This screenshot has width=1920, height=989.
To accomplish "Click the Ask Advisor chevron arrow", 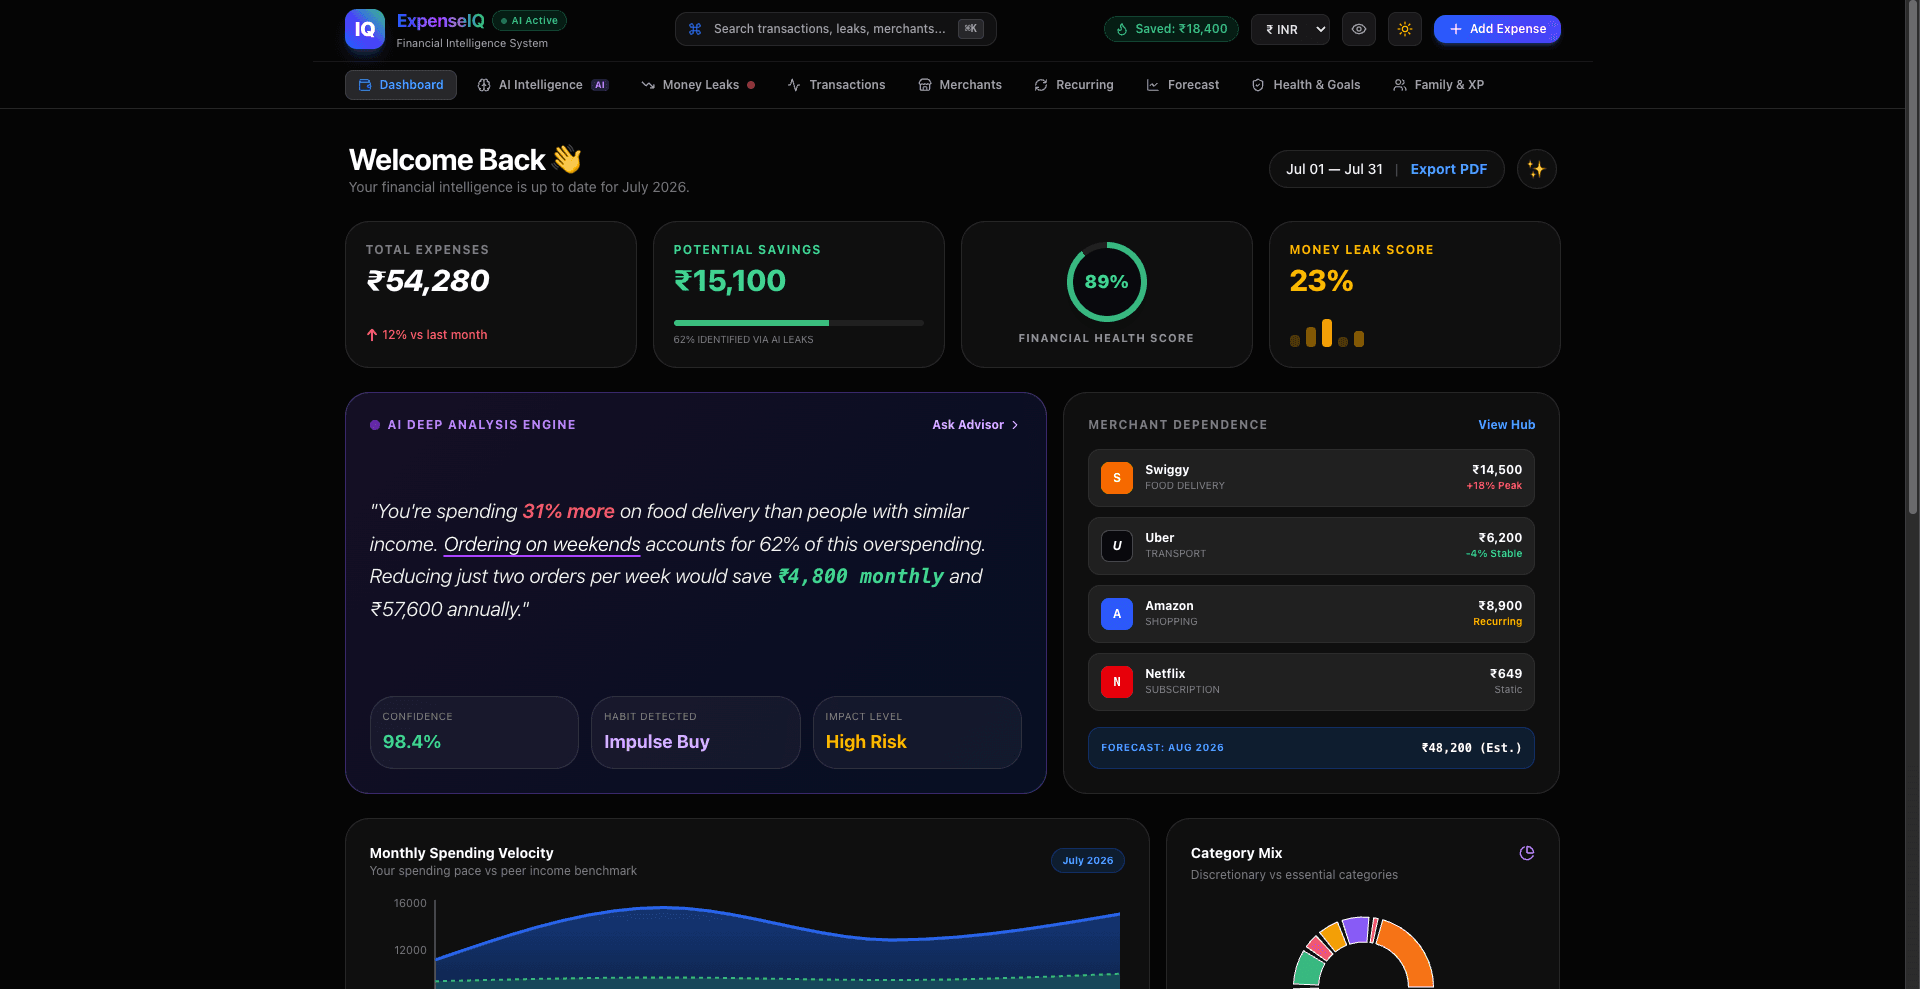I will [1015, 425].
